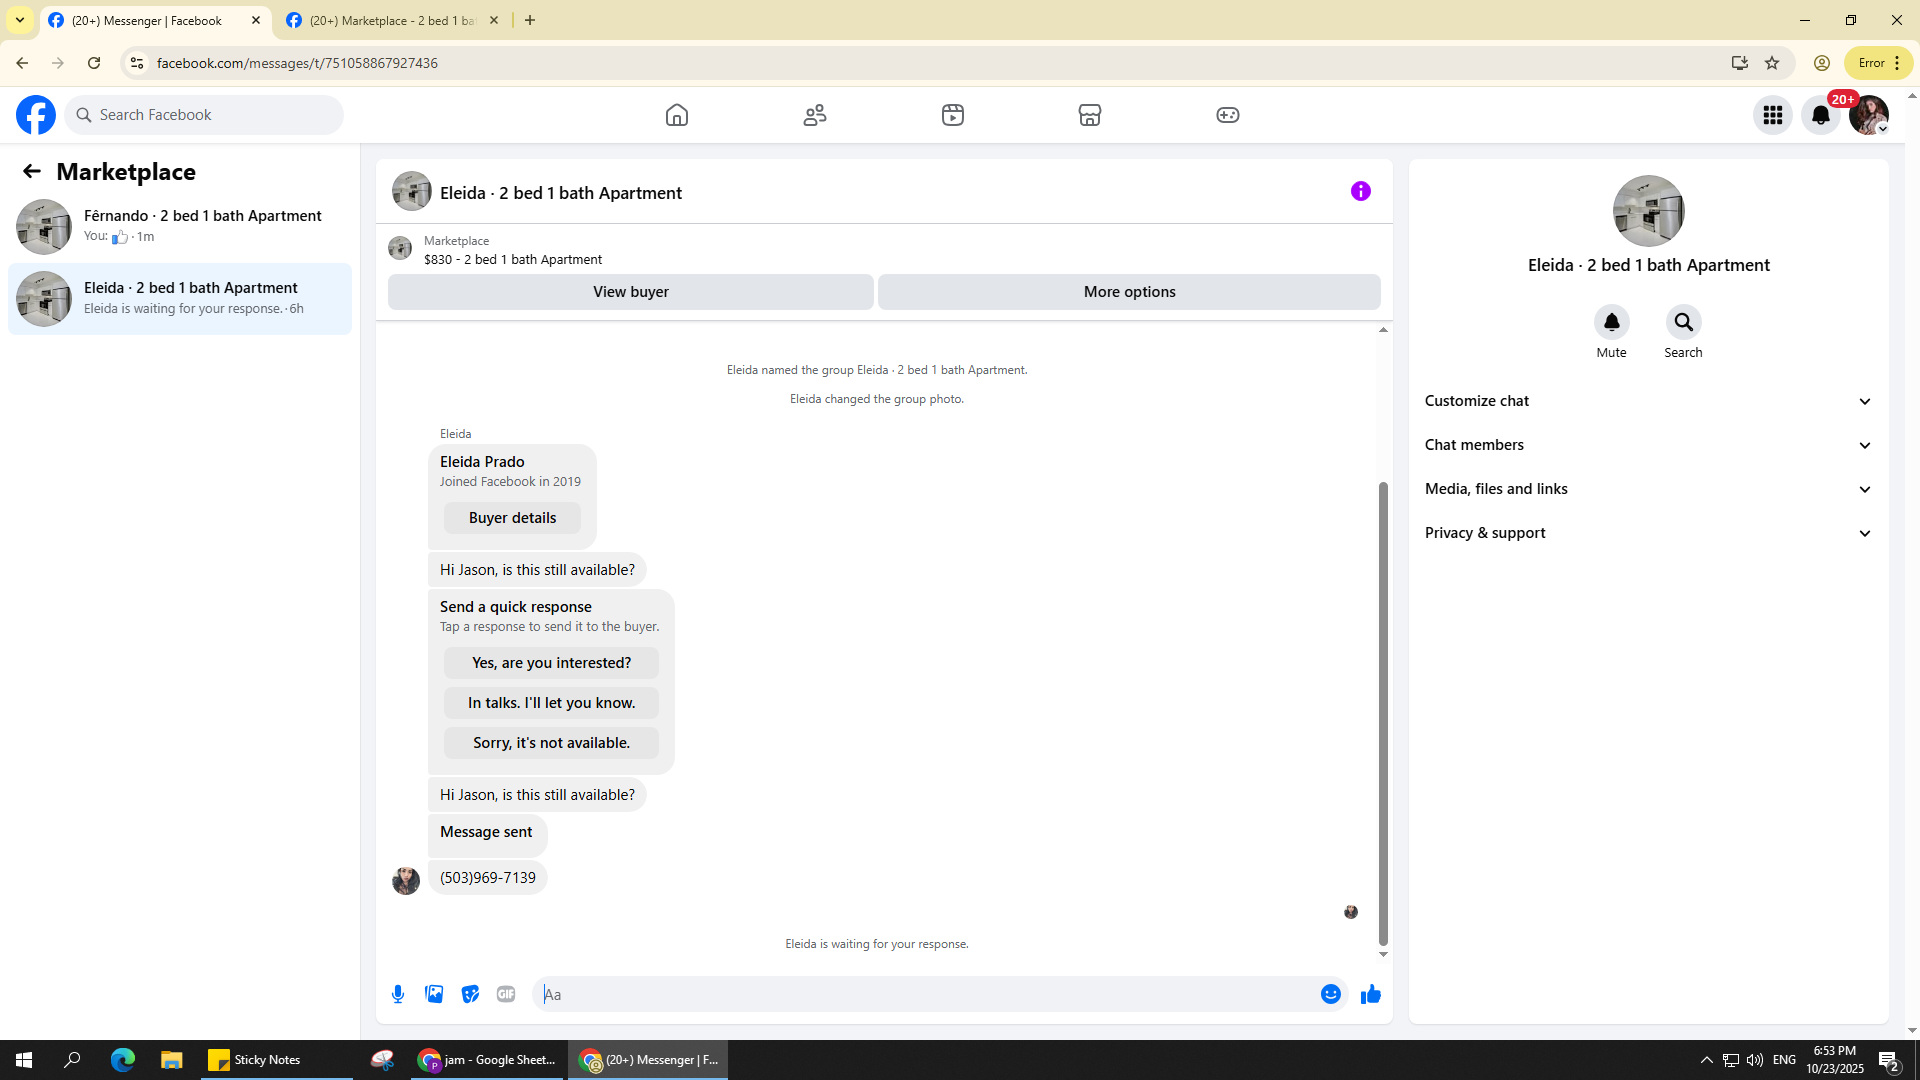This screenshot has height=1080, width=1920.
Task: Click the View buyer button
Action: click(630, 292)
